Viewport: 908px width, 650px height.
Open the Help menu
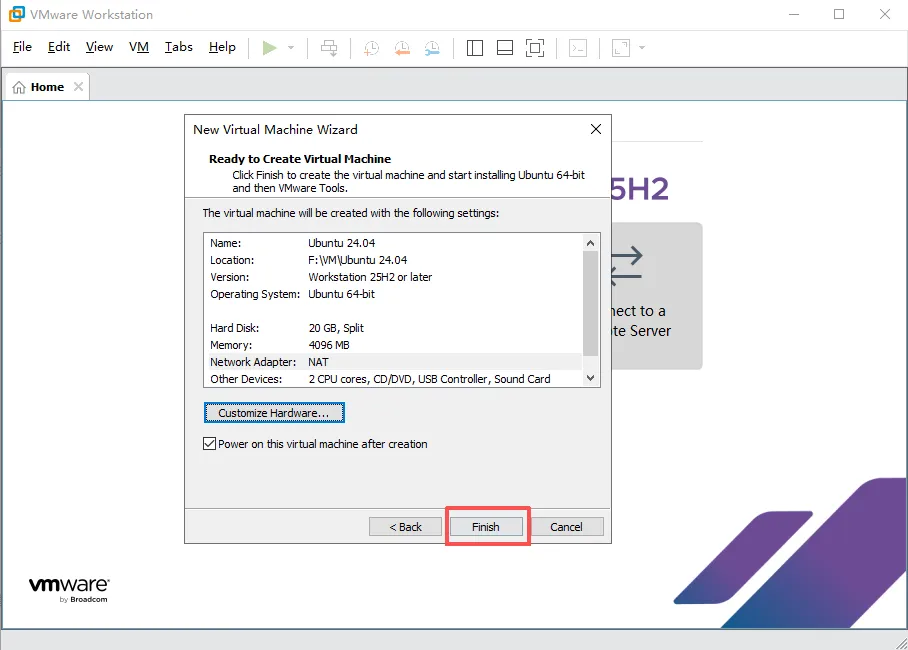pos(222,47)
